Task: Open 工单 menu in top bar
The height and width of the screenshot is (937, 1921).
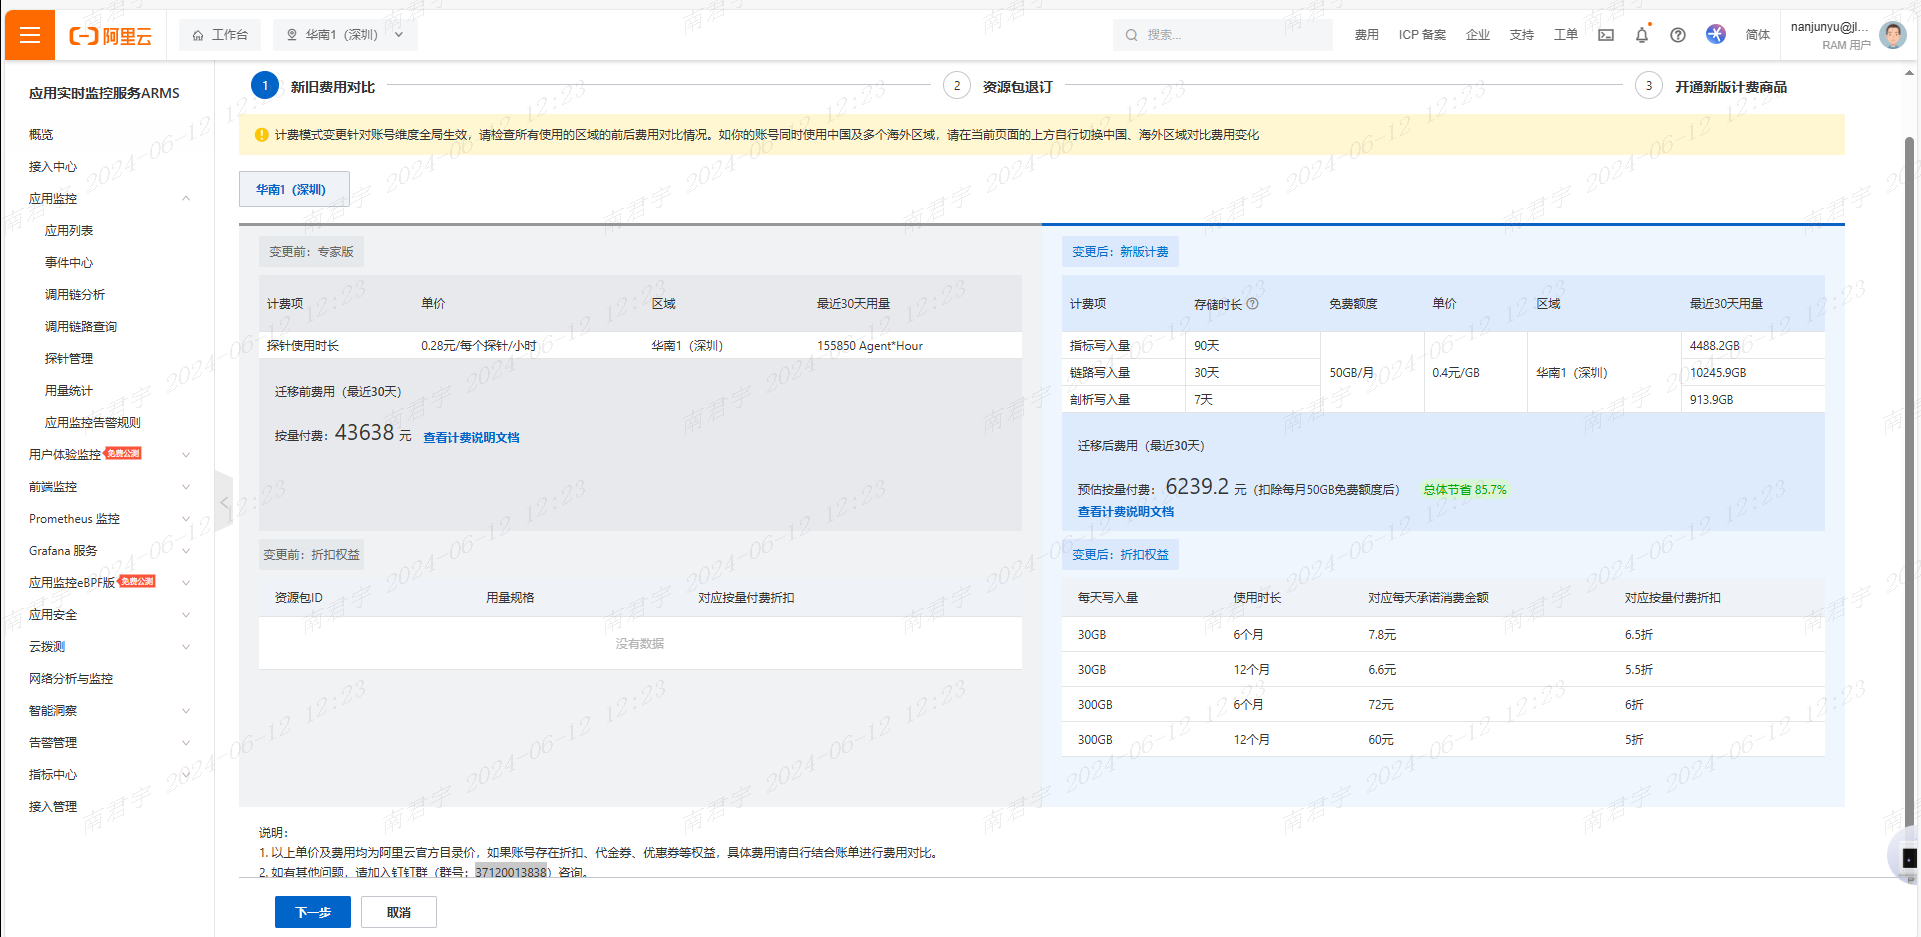Action: click(1565, 35)
